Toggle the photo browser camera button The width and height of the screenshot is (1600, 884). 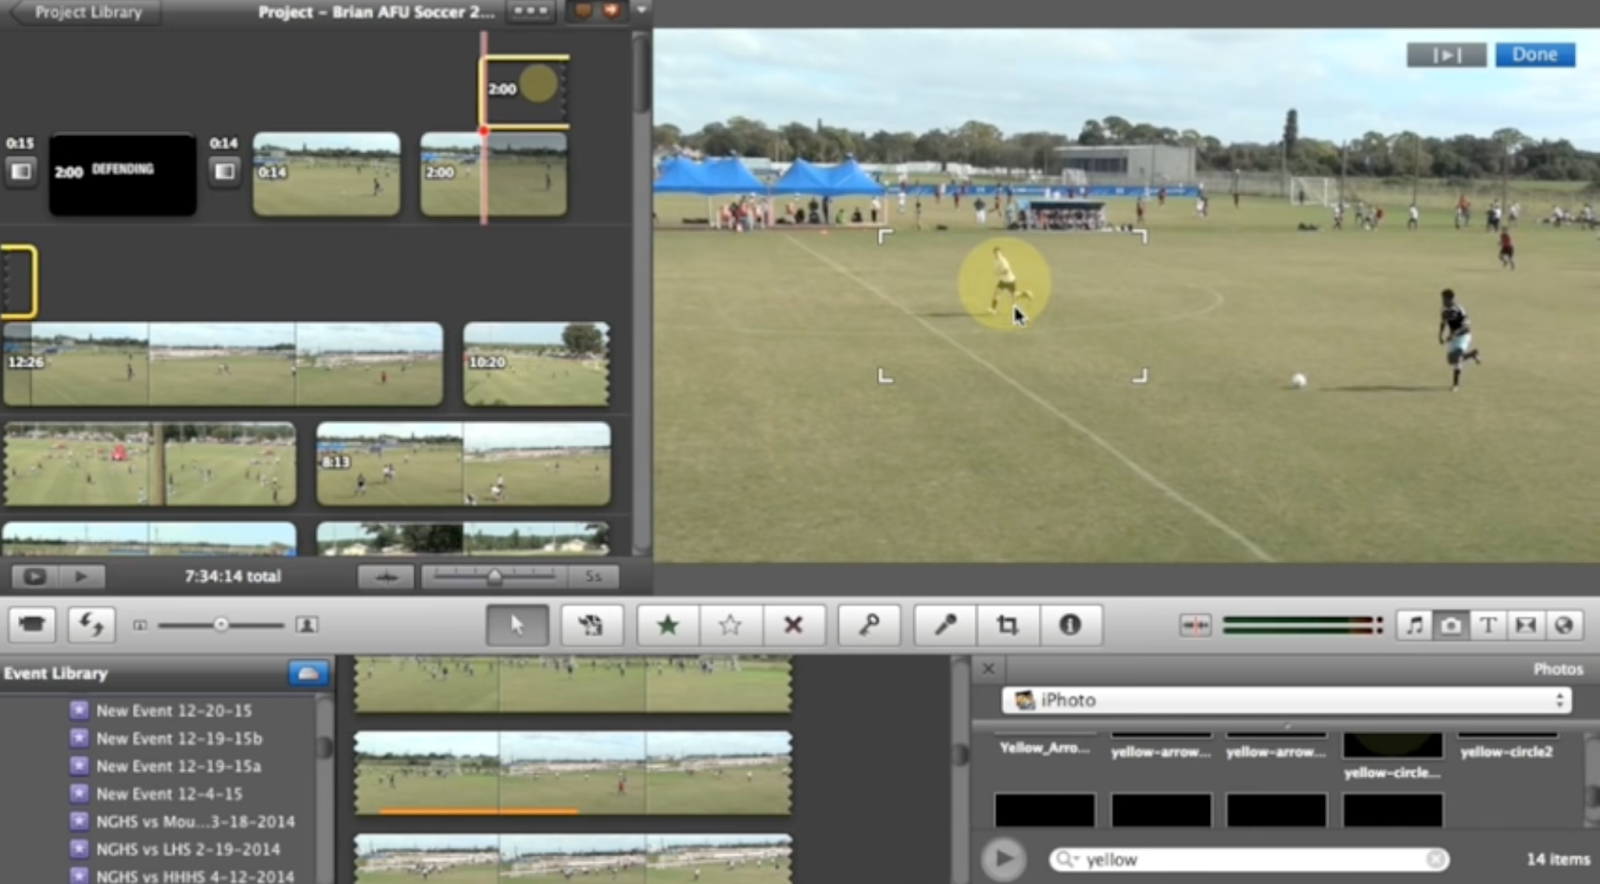(x=1451, y=625)
